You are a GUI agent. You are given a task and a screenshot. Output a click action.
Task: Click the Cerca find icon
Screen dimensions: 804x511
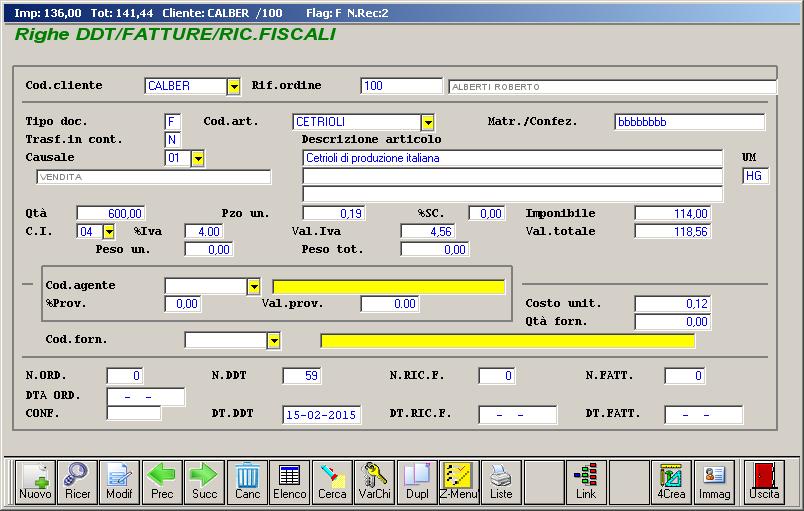pos(332,482)
